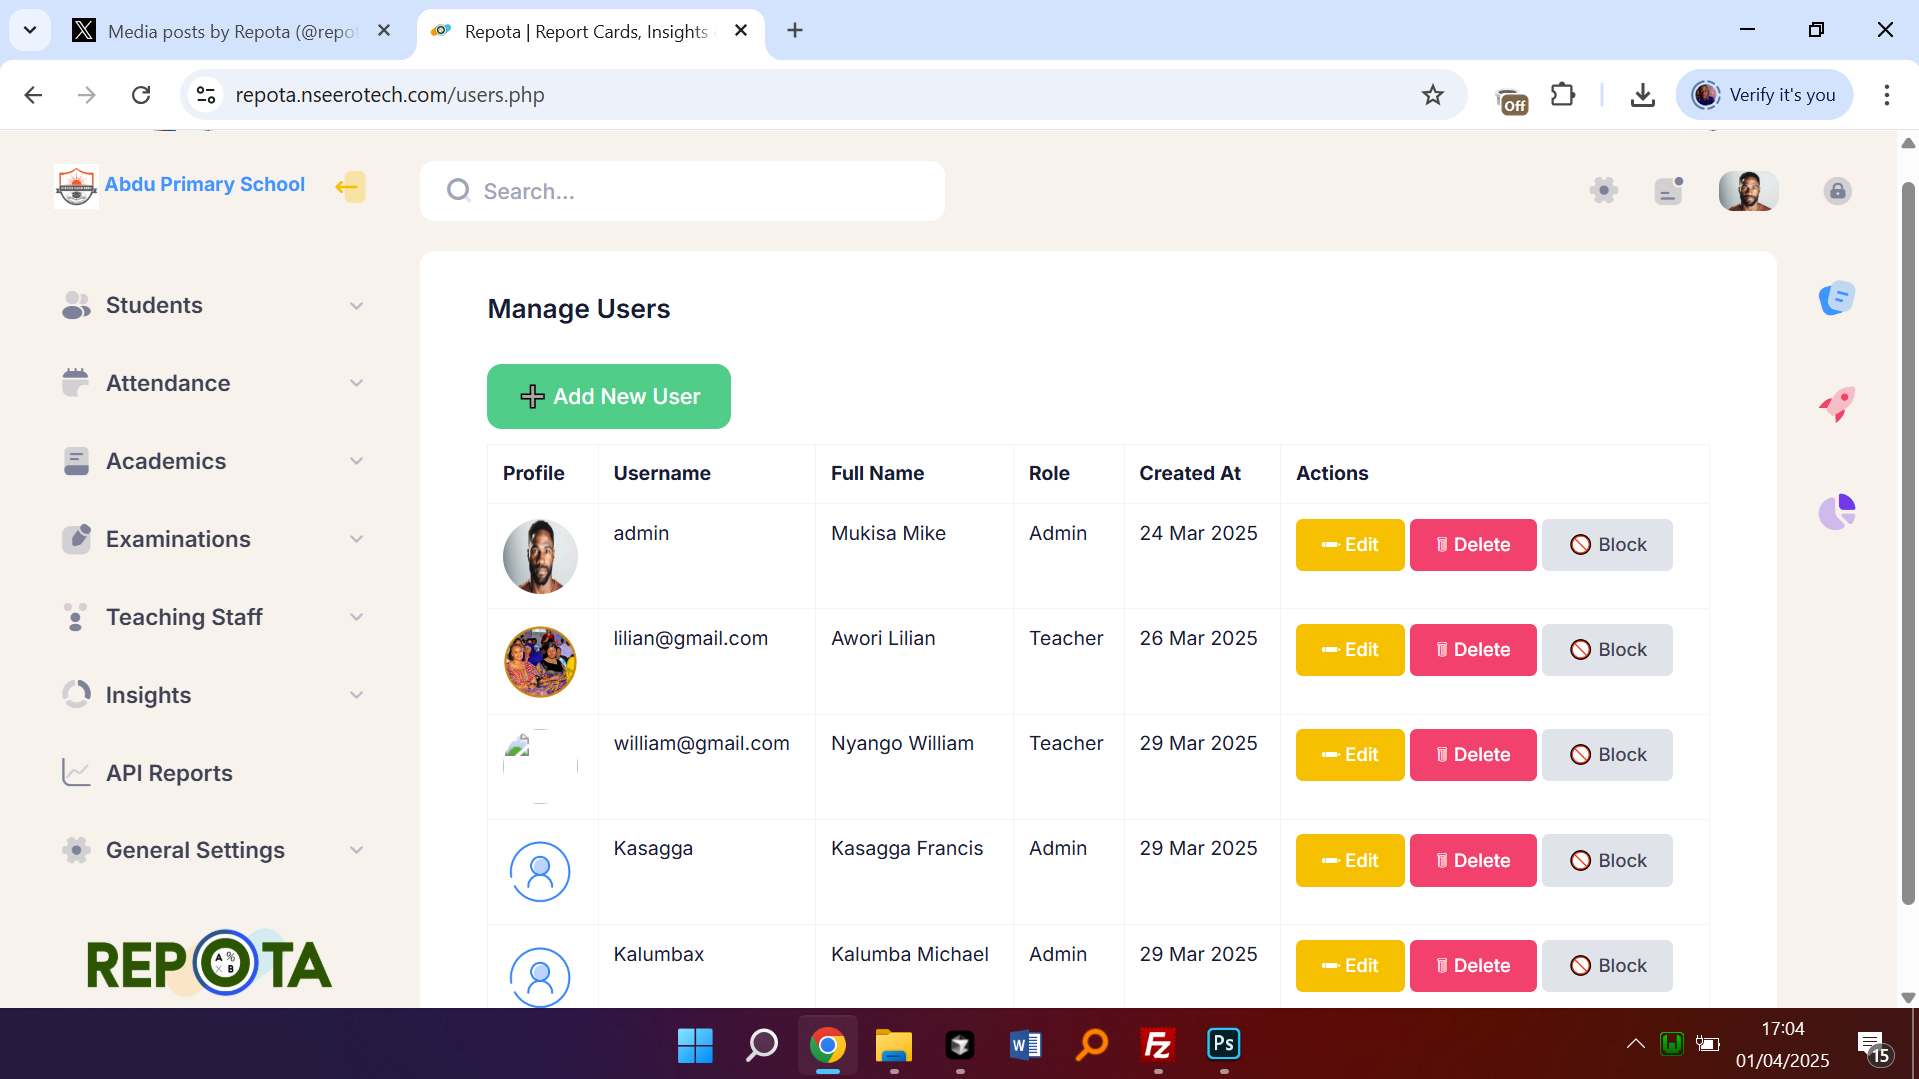This screenshot has width=1919, height=1079.
Task: Block the admin user Mukisa Mike
Action: point(1606,545)
